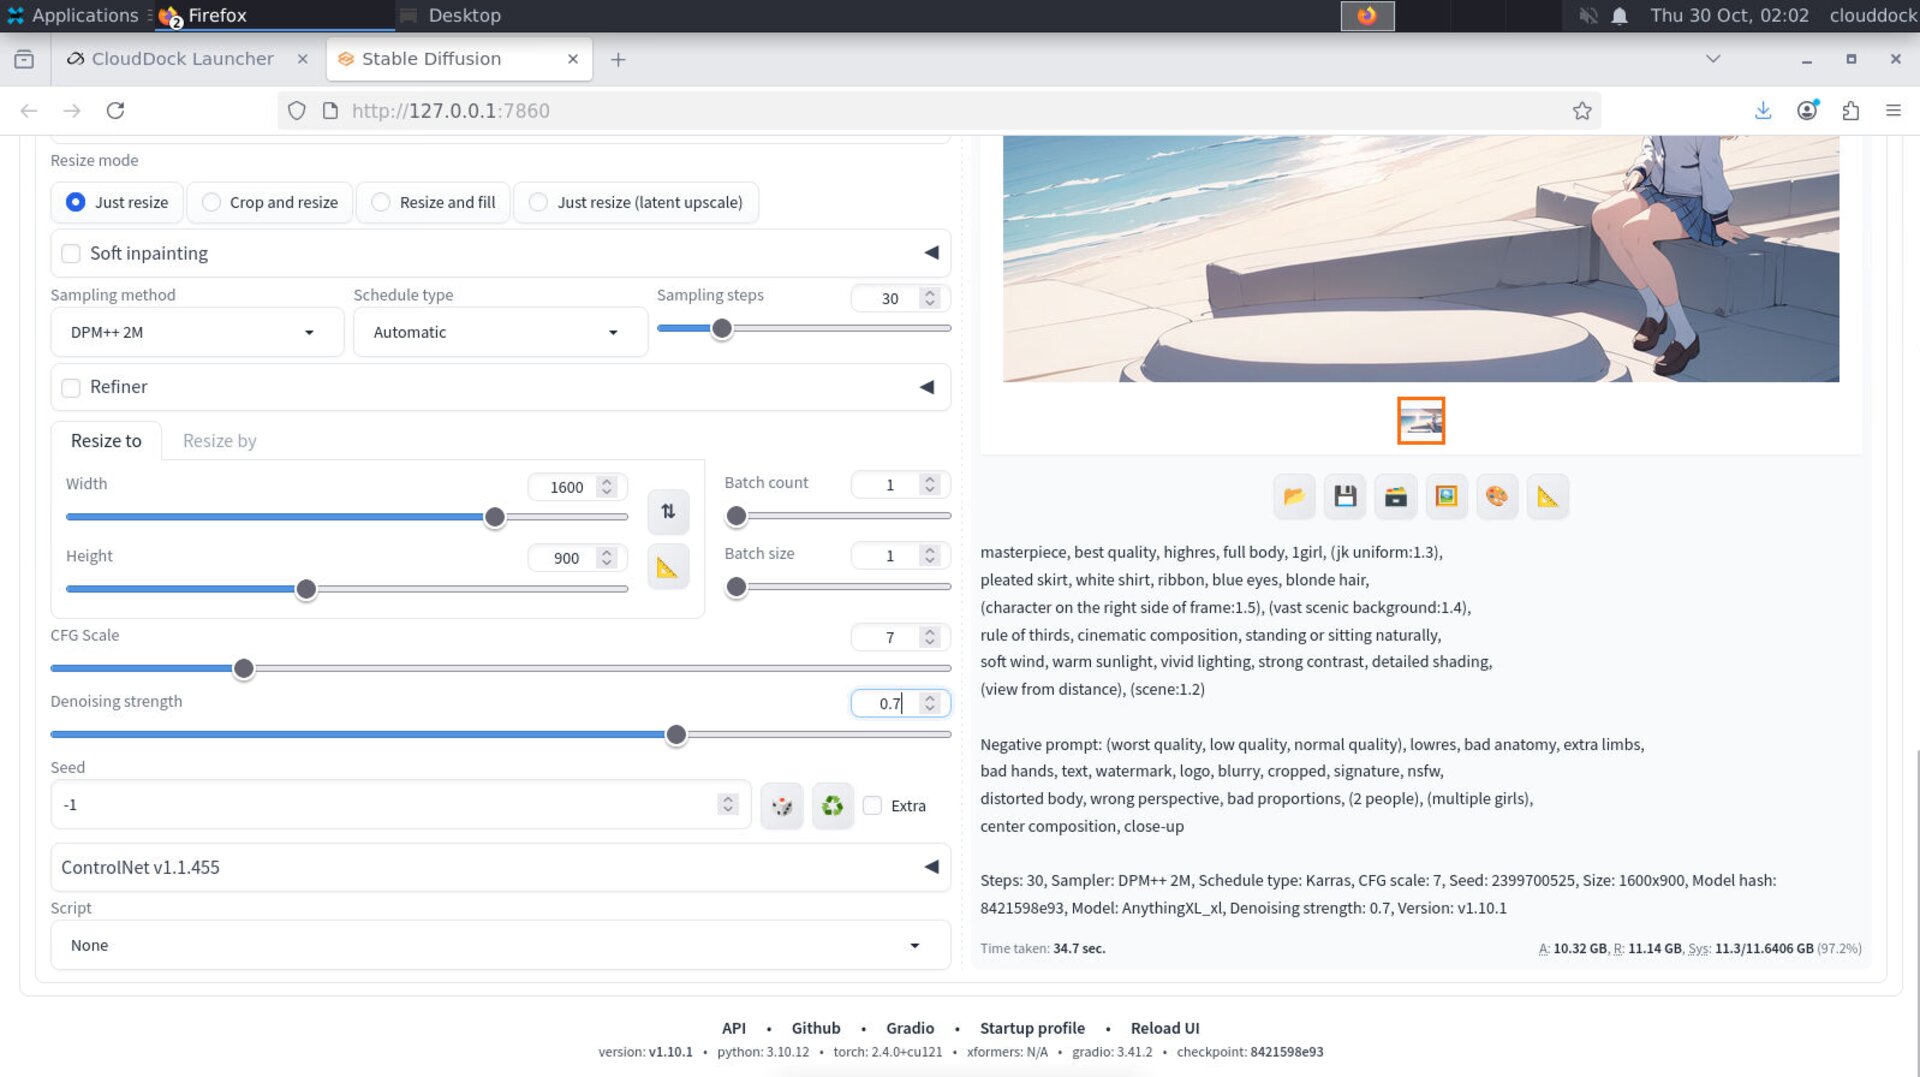The image size is (1920, 1077).
Task: Switch to the CloudDock Launcher browser tab
Action: click(x=182, y=59)
